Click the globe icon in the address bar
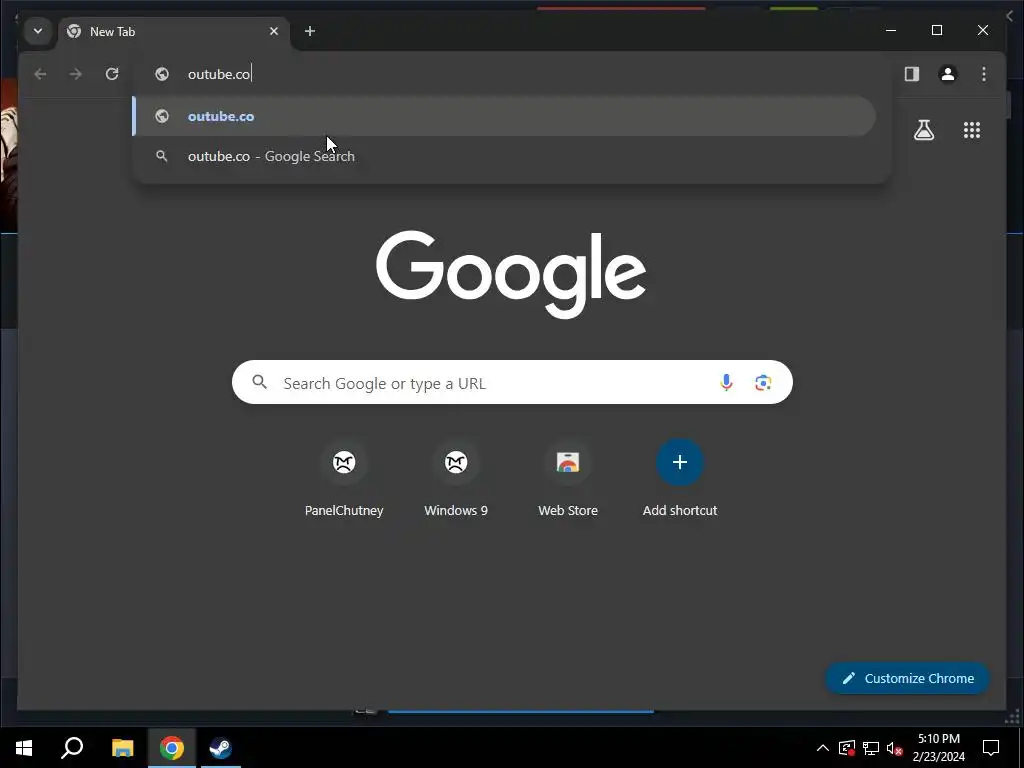 (162, 74)
